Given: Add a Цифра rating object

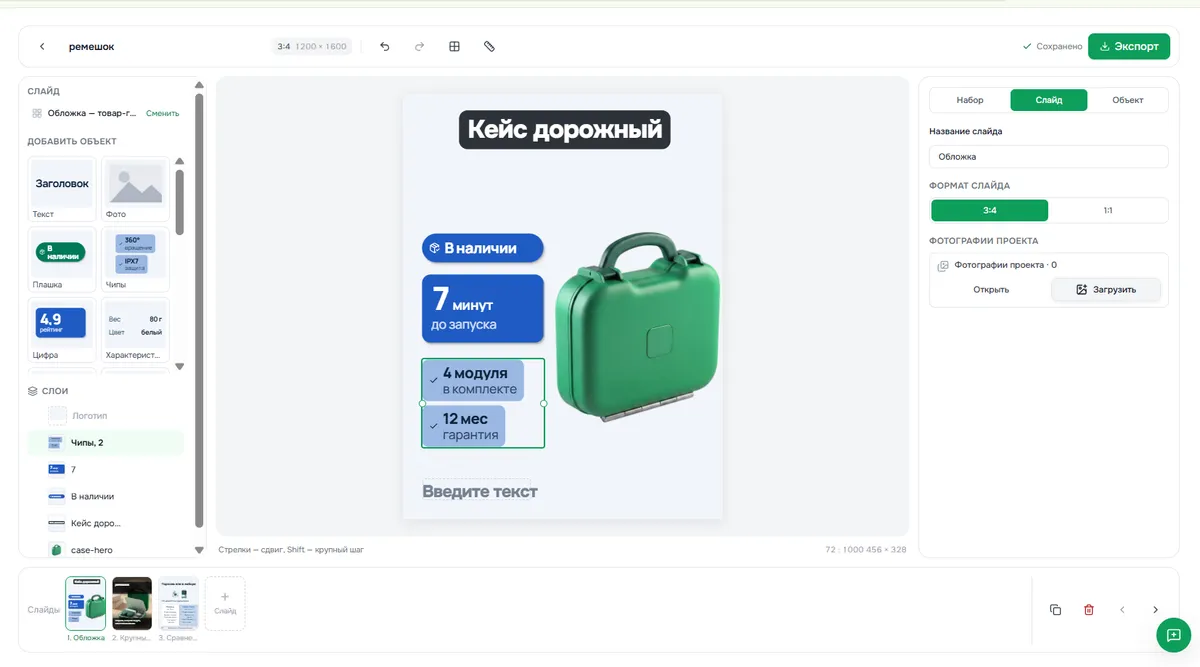Looking at the screenshot, I should click(62, 330).
